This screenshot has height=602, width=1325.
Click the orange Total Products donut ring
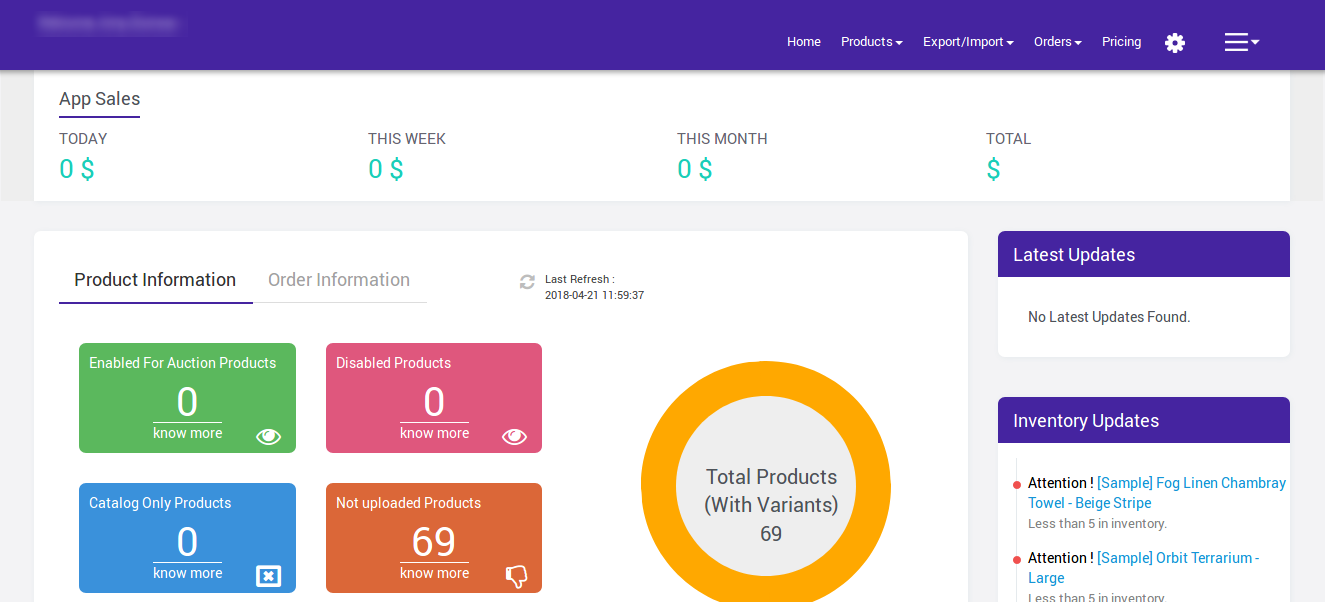[765, 376]
